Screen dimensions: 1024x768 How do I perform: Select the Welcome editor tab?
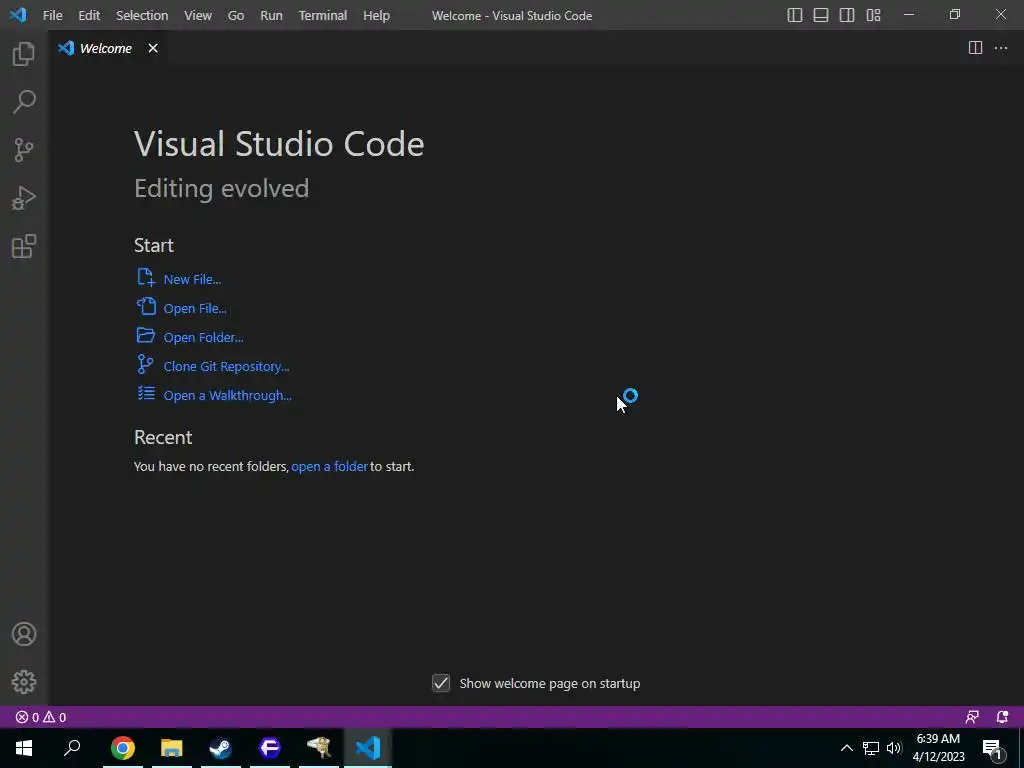108,48
